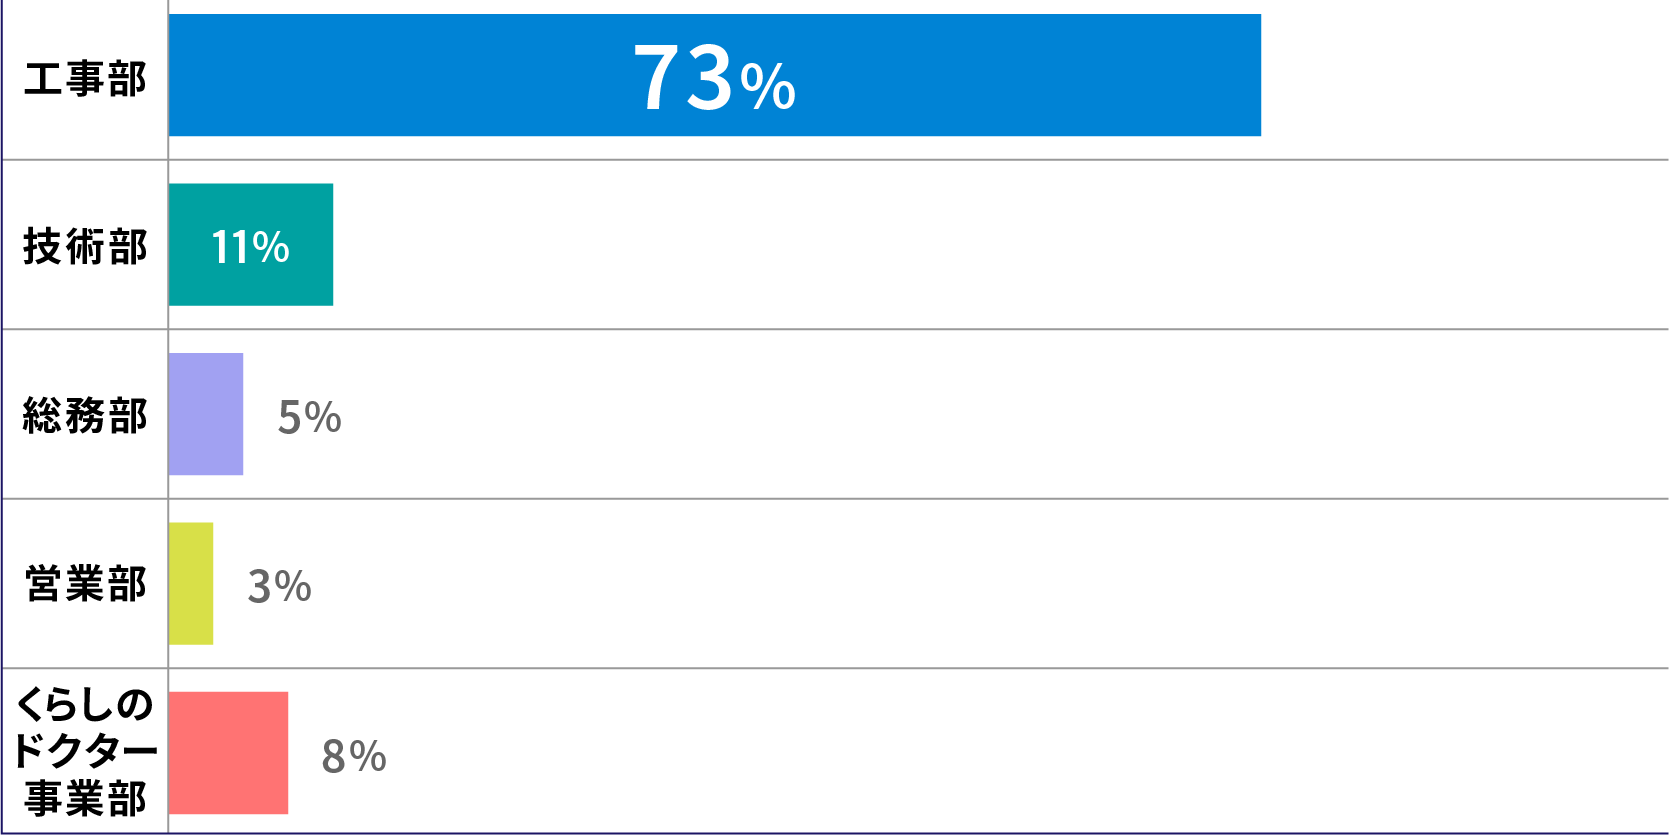Click the red くらしのドクター事業部 bar

click(x=228, y=753)
